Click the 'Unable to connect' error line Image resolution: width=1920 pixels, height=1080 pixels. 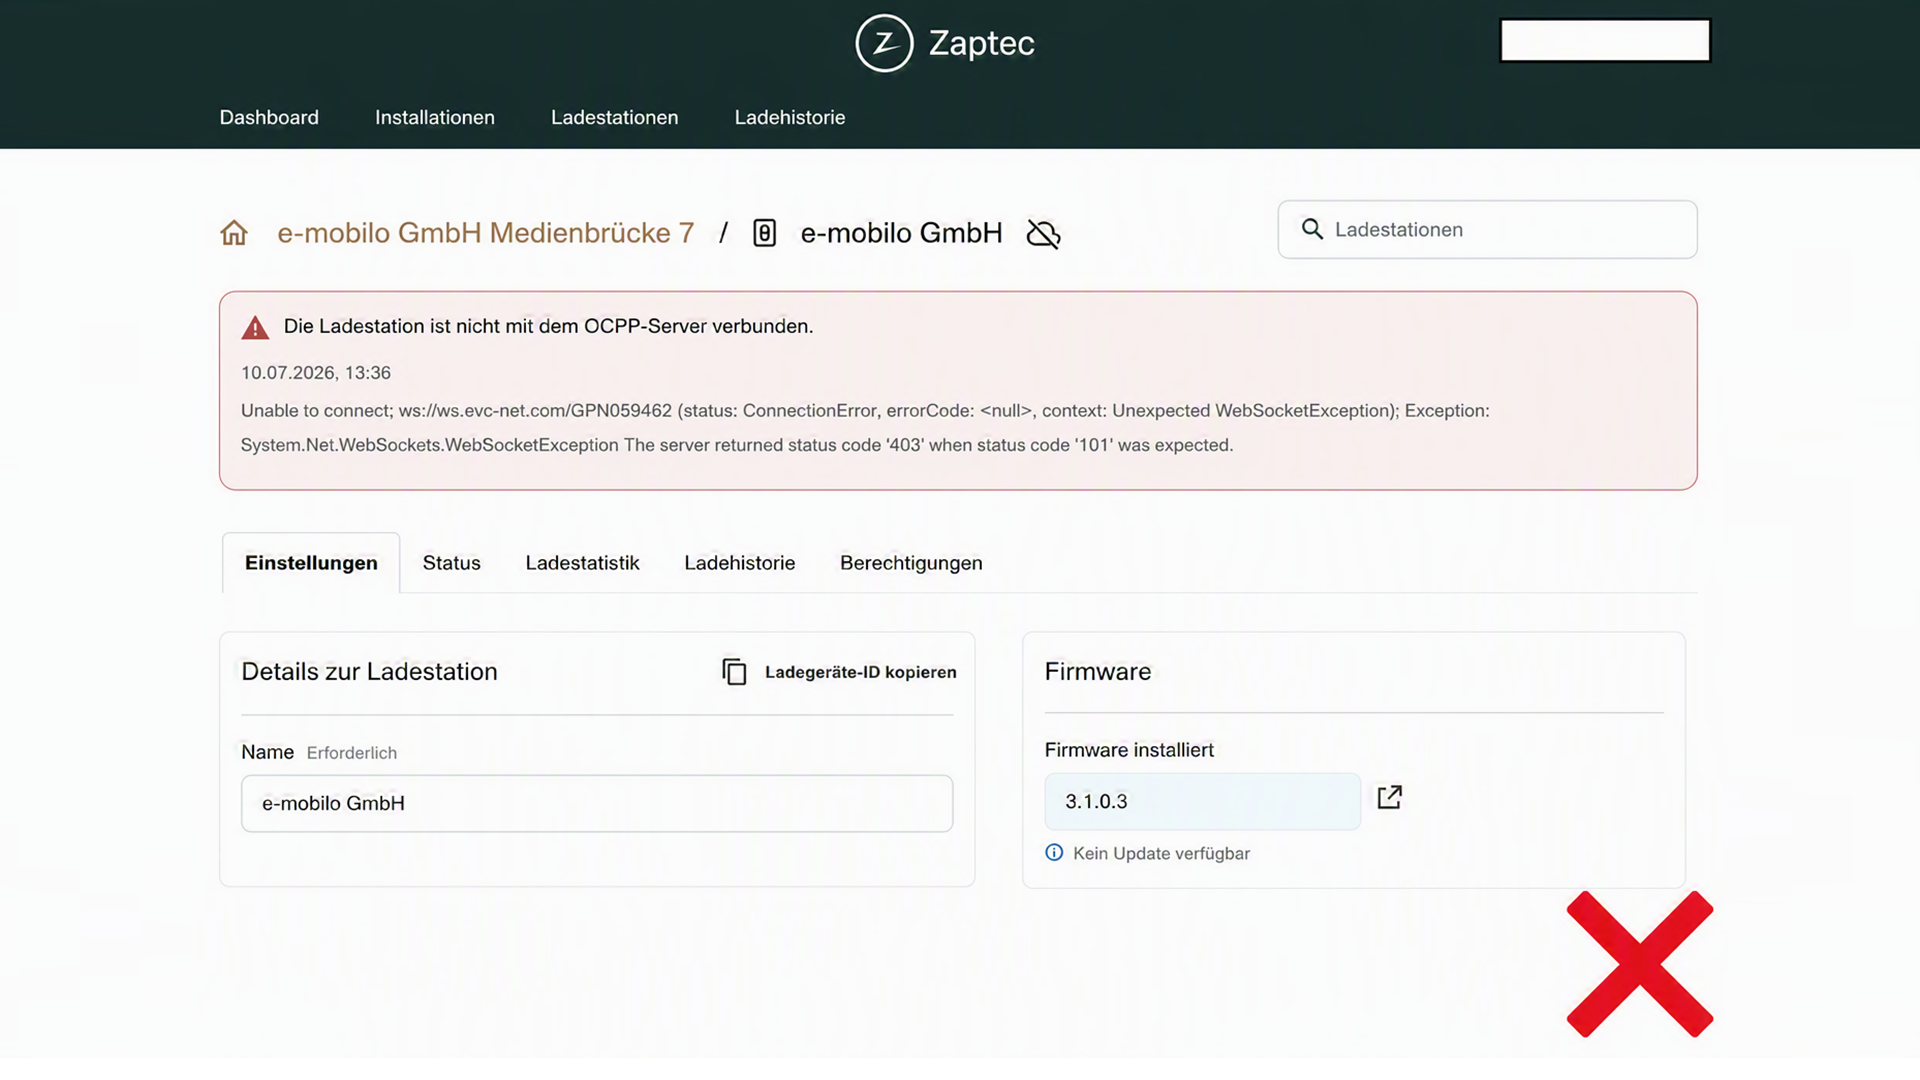point(865,410)
